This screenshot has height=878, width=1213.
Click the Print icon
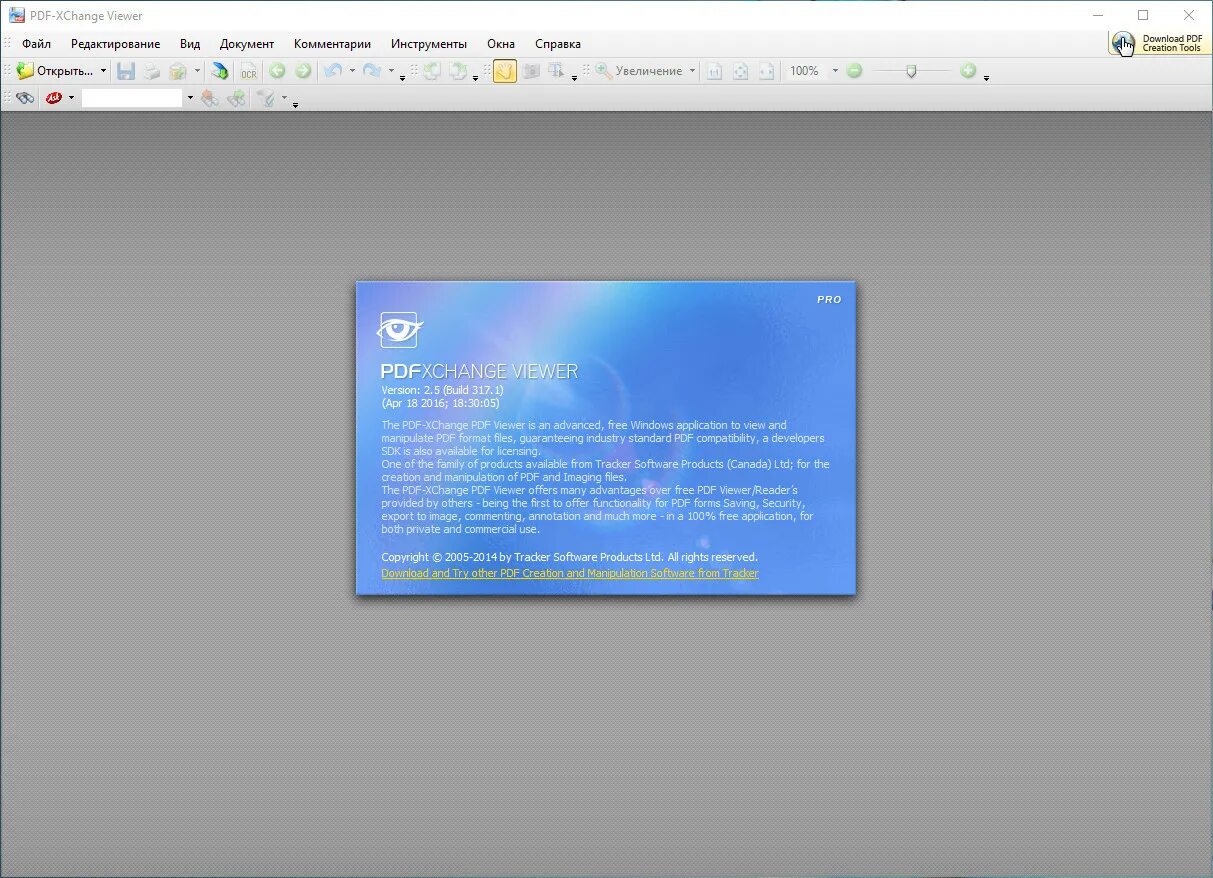[152, 71]
